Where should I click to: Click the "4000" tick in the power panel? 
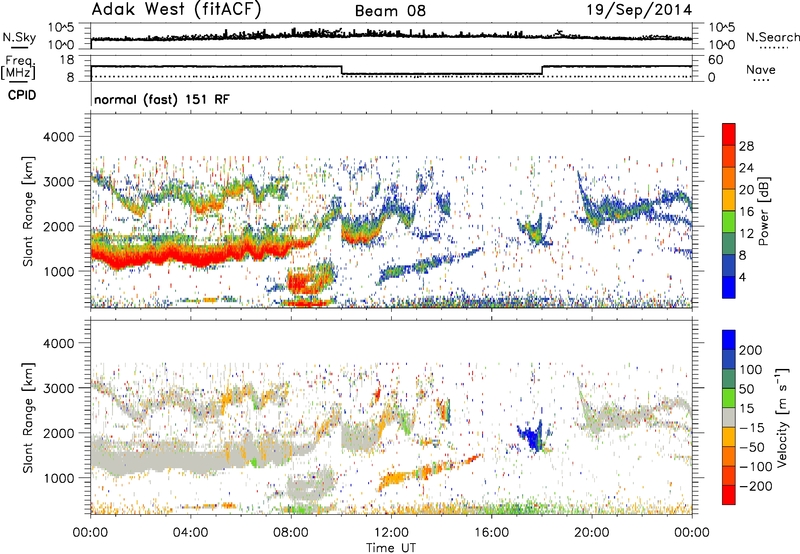[x=58, y=137]
